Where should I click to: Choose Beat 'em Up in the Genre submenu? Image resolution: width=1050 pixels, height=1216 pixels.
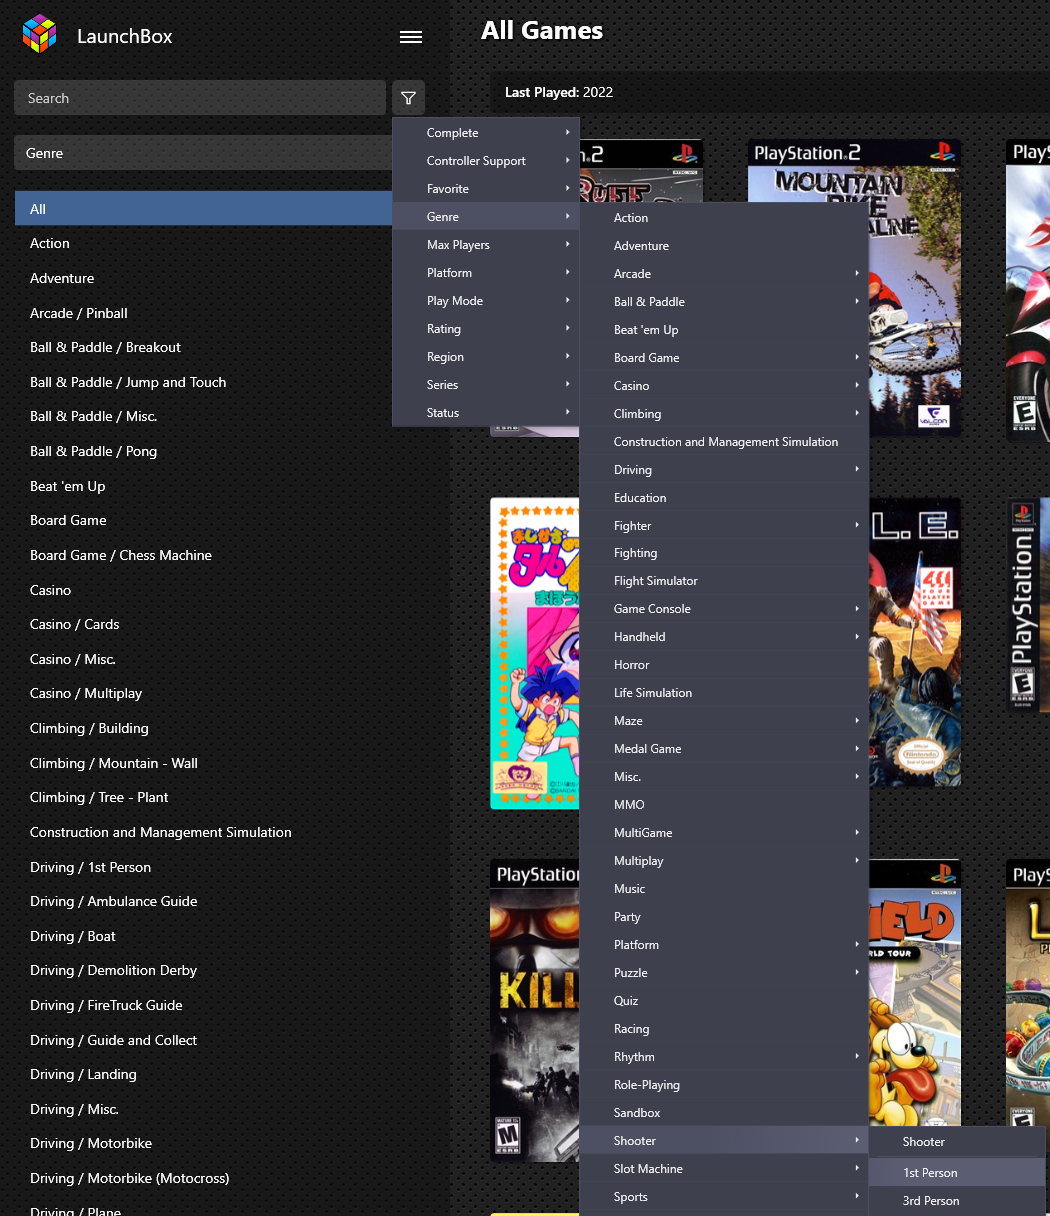point(724,330)
